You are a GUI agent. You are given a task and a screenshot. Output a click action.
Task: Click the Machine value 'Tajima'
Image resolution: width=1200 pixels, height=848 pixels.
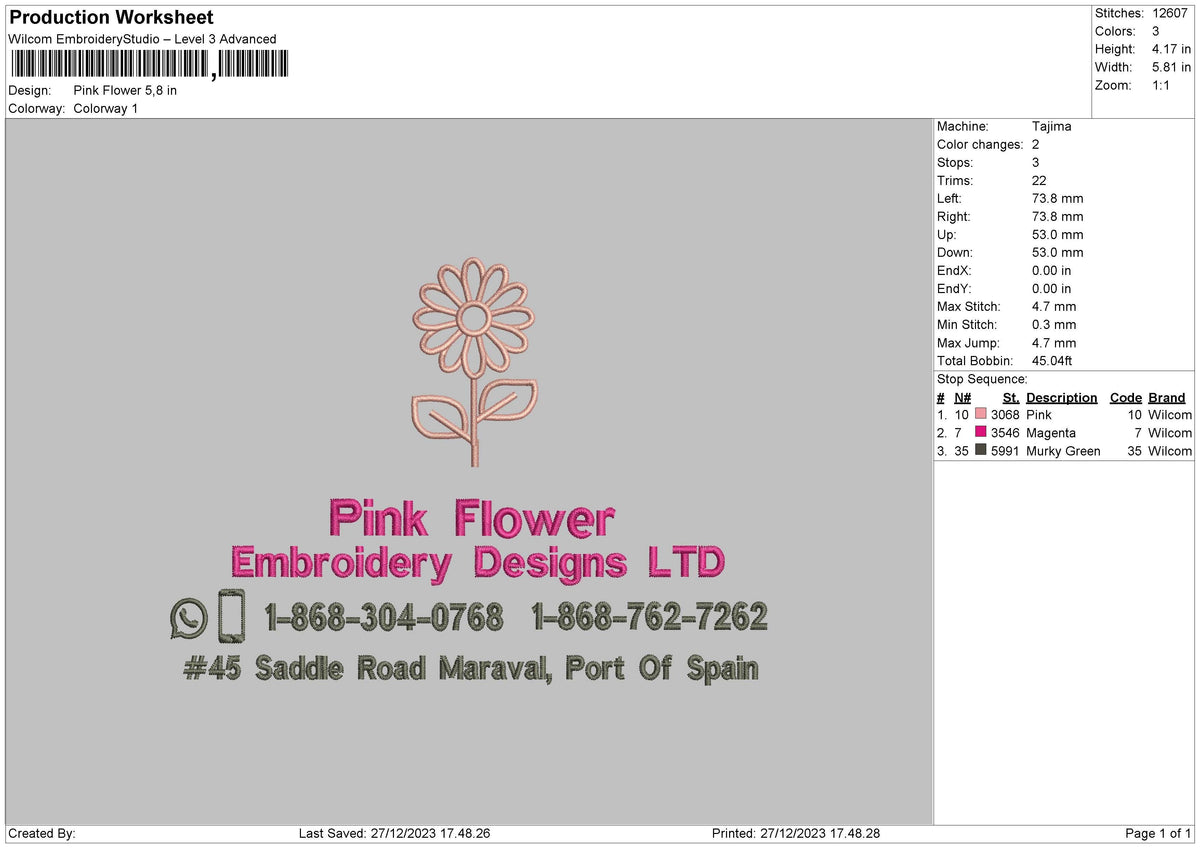(x=1051, y=126)
